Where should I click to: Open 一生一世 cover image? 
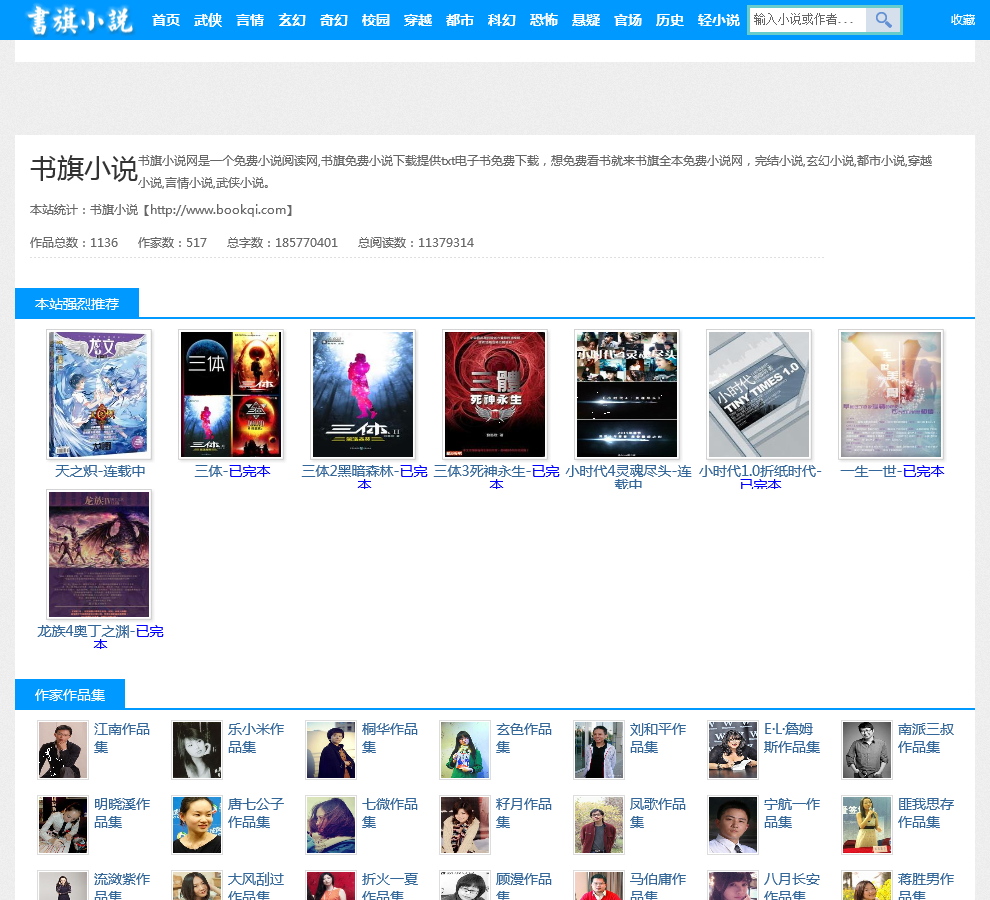tap(891, 393)
